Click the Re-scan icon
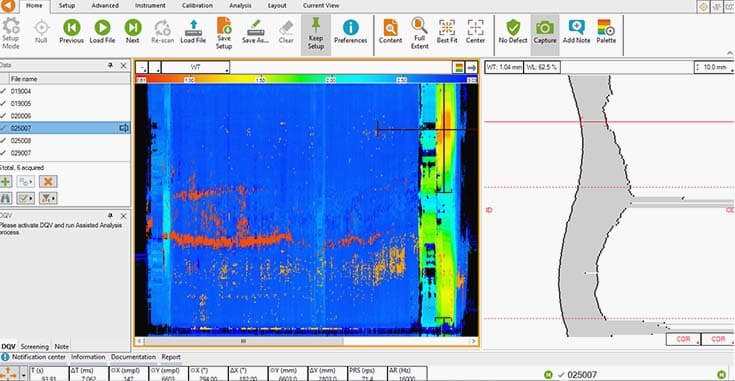The image size is (735, 381). 163,28
